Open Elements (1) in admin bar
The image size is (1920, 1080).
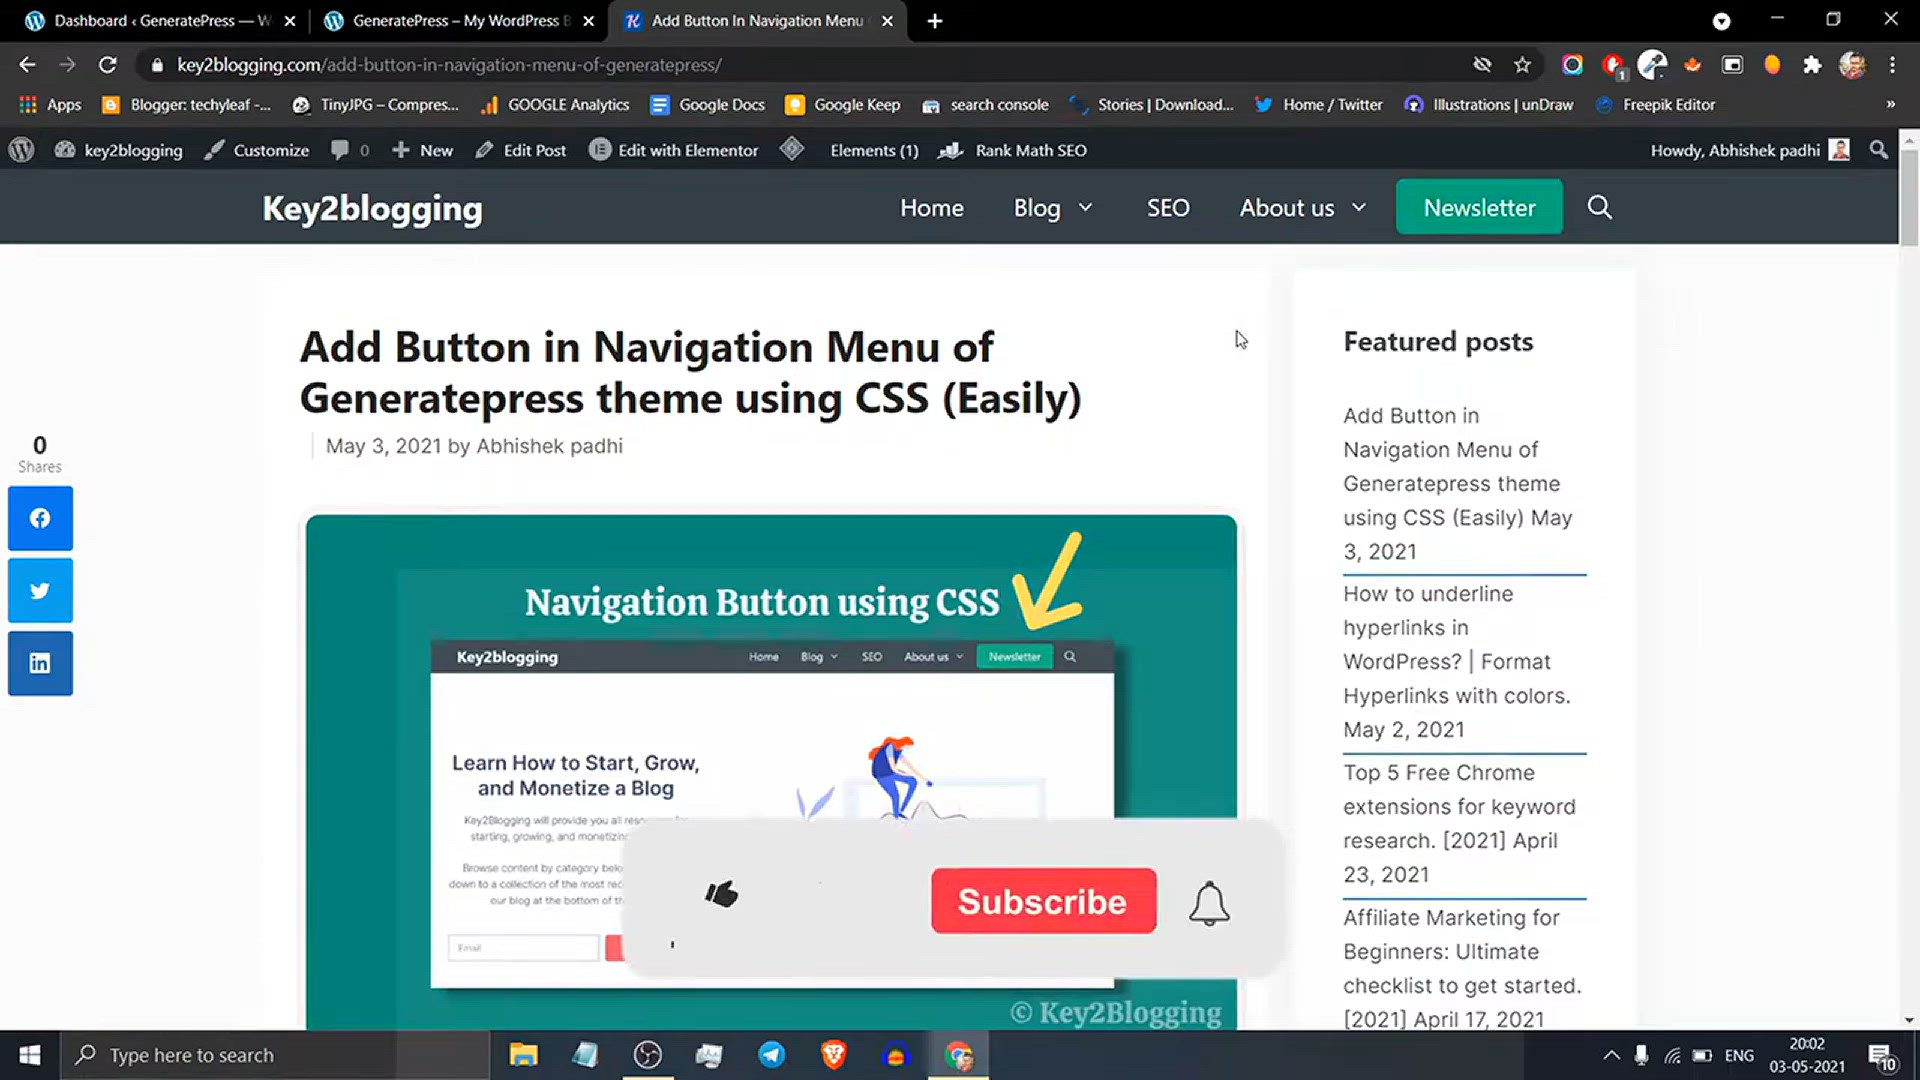point(874,150)
